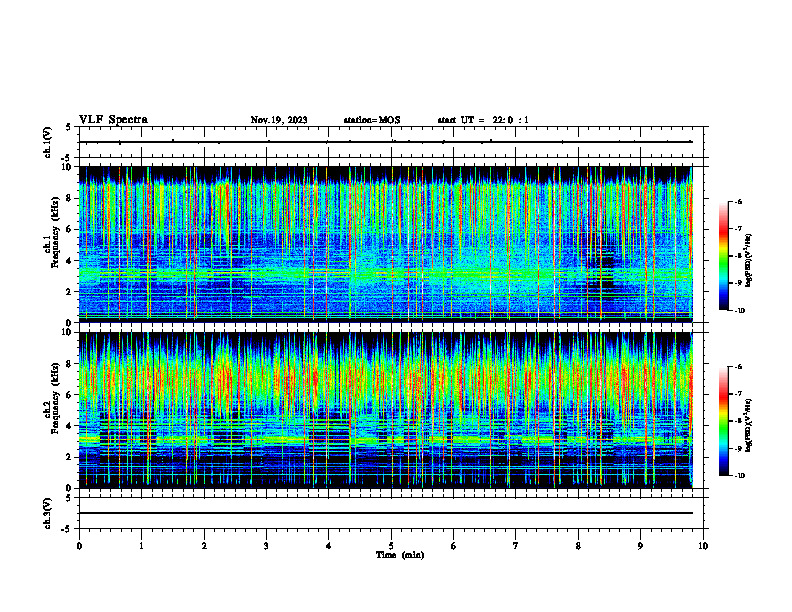This screenshot has width=792, height=612.
Task: Click the ch.1 color bar legend title
Action: coord(749,260)
